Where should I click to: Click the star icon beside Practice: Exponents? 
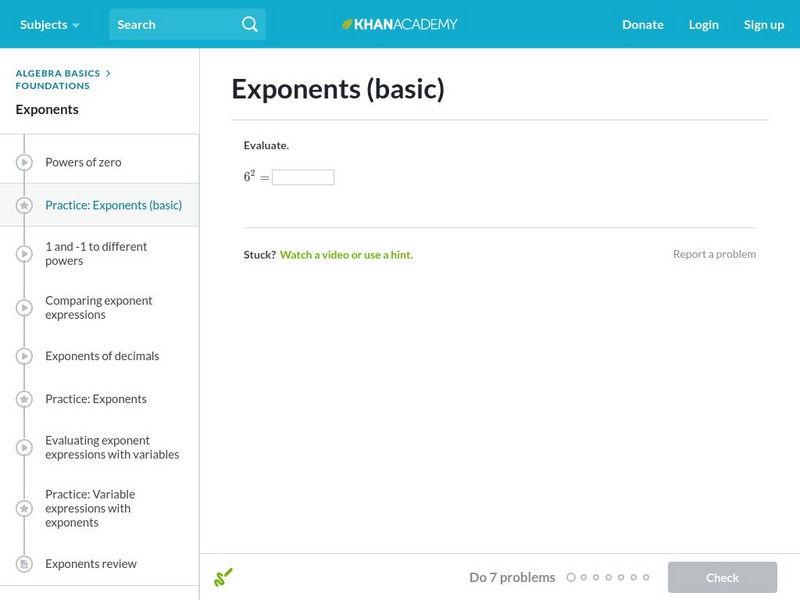pos(25,399)
